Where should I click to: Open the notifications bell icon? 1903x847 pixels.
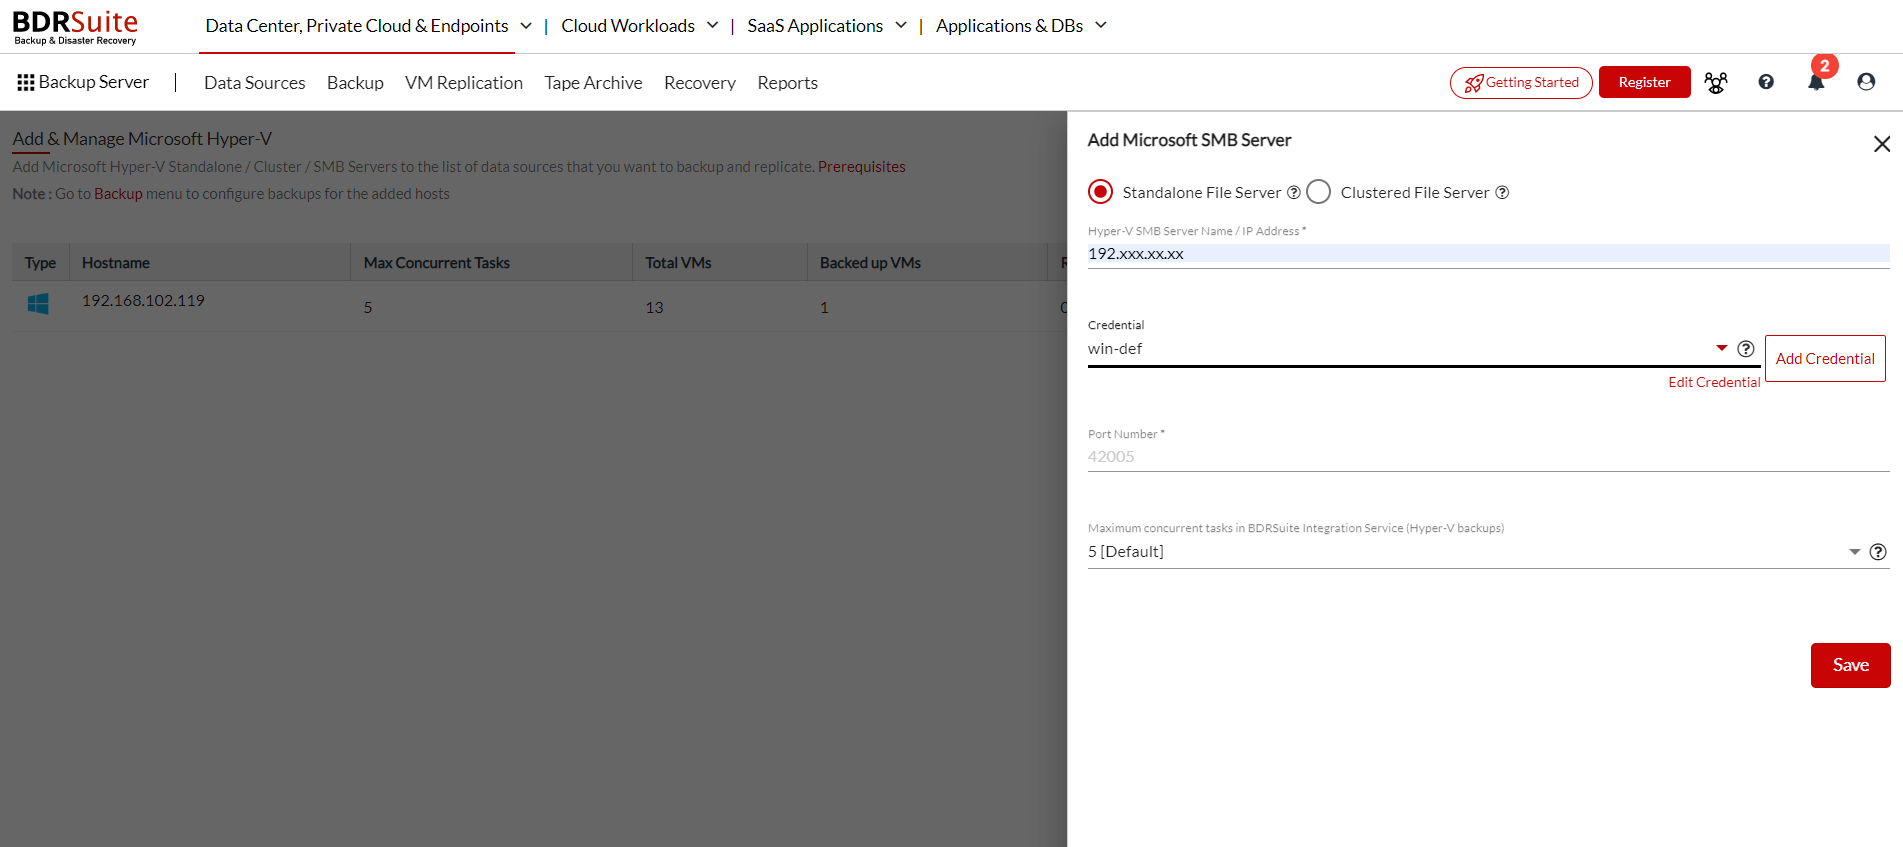(x=1816, y=82)
